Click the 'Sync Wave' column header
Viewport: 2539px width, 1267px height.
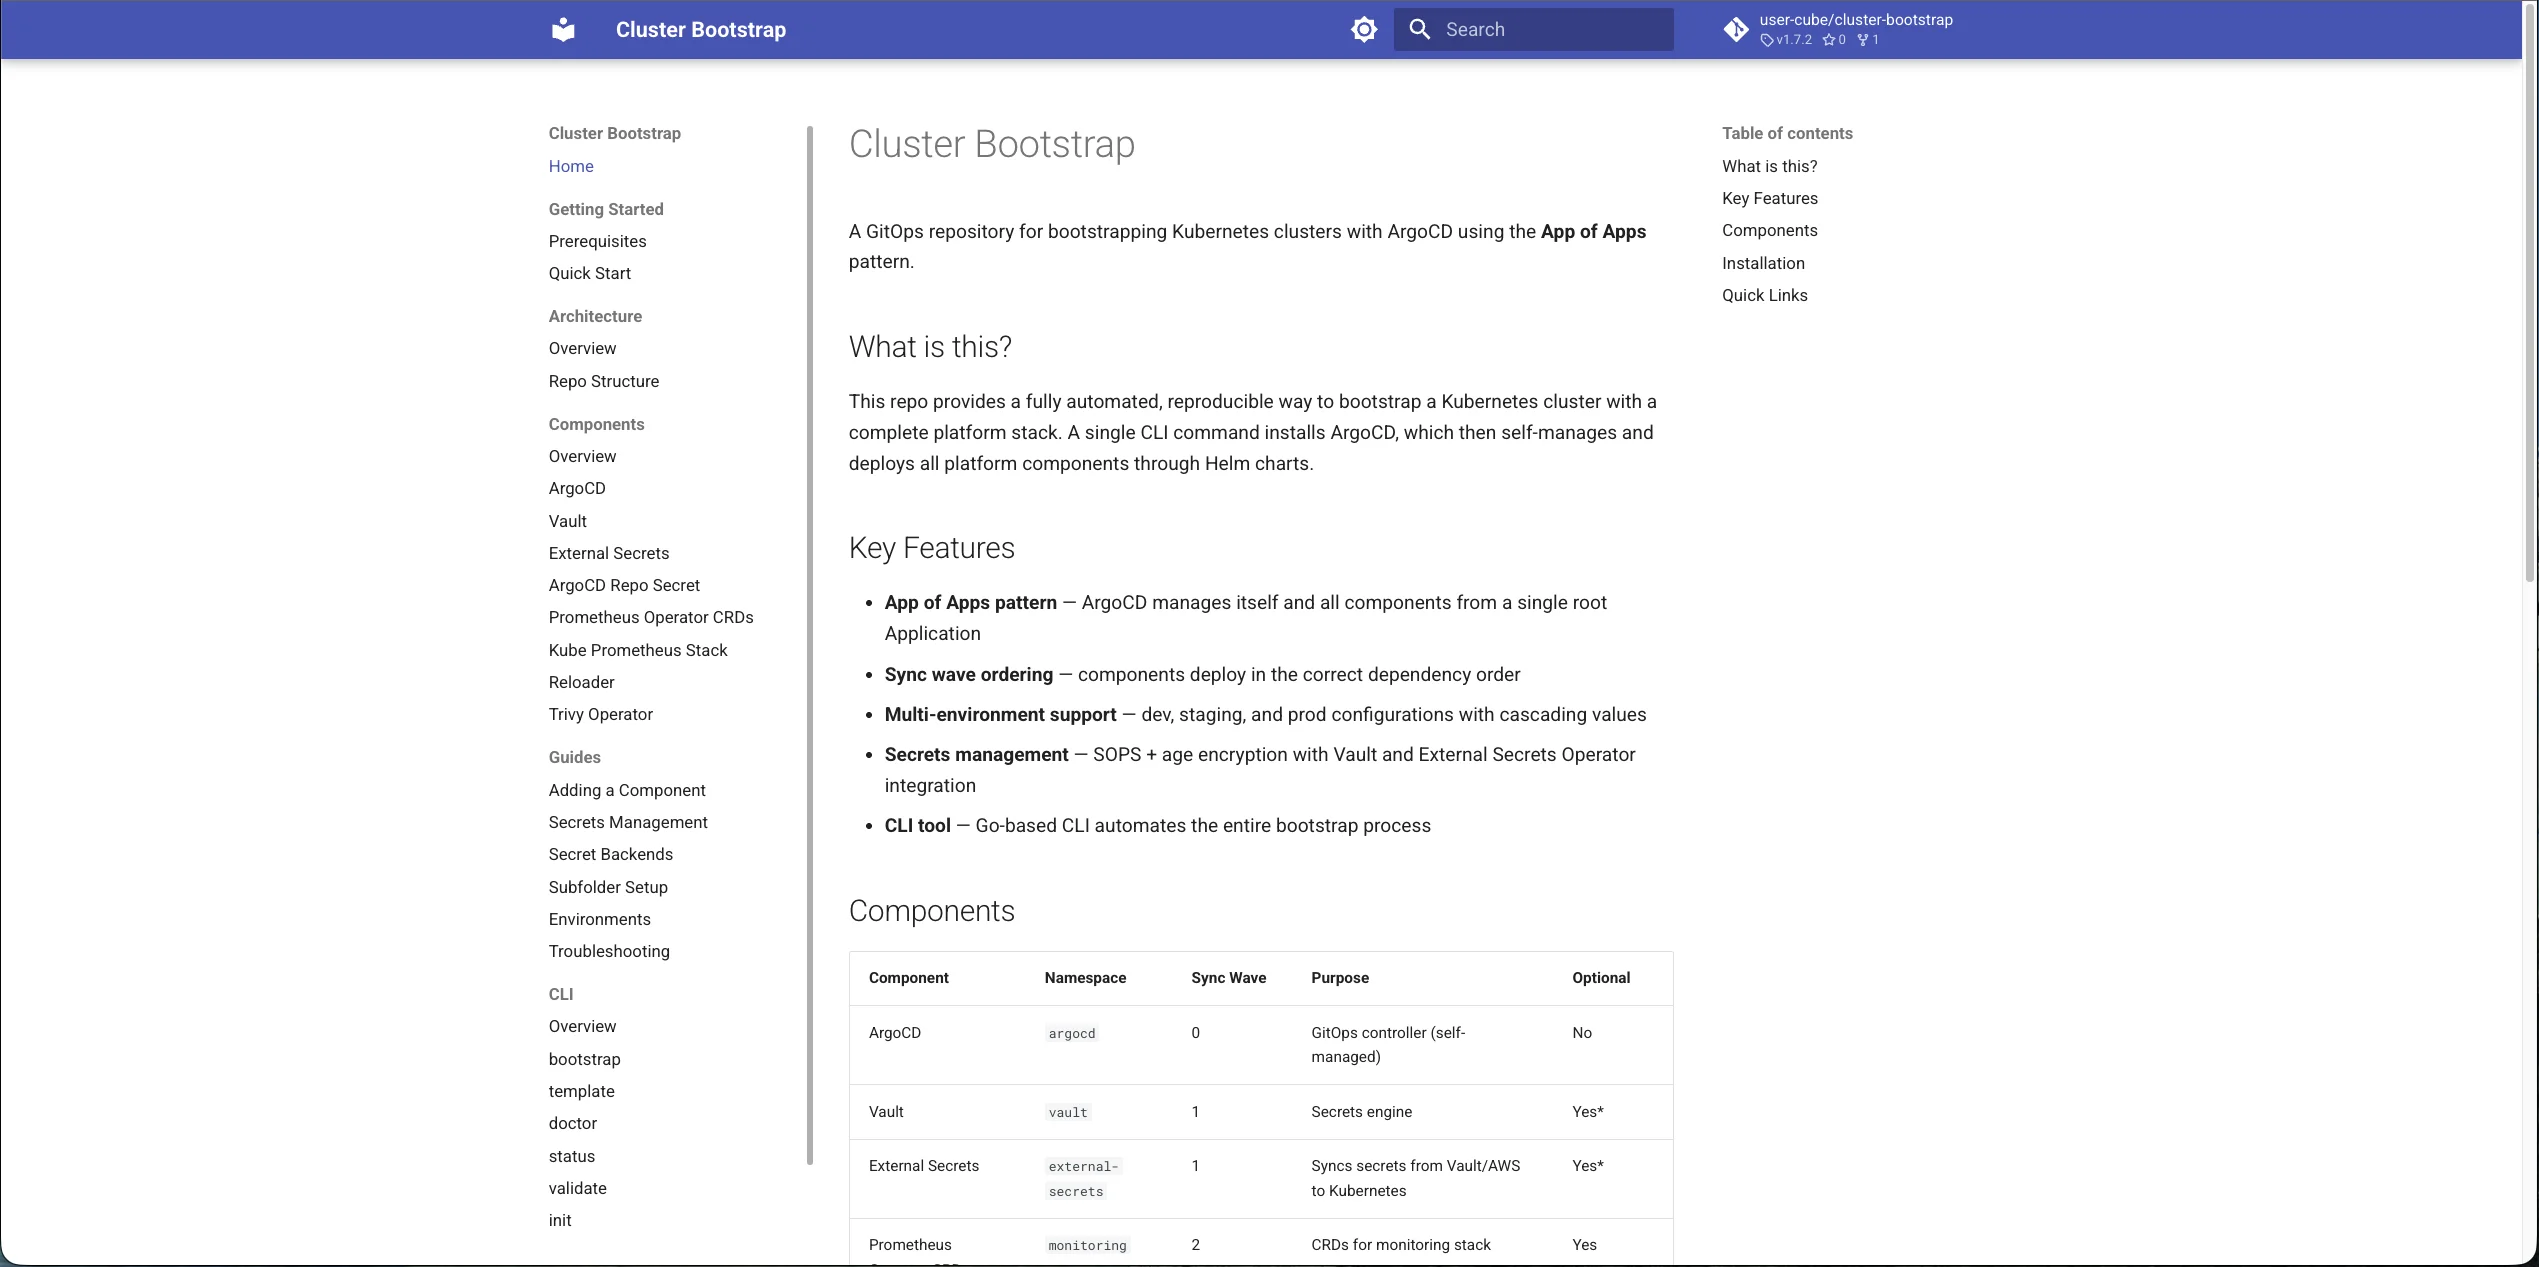click(1228, 978)
